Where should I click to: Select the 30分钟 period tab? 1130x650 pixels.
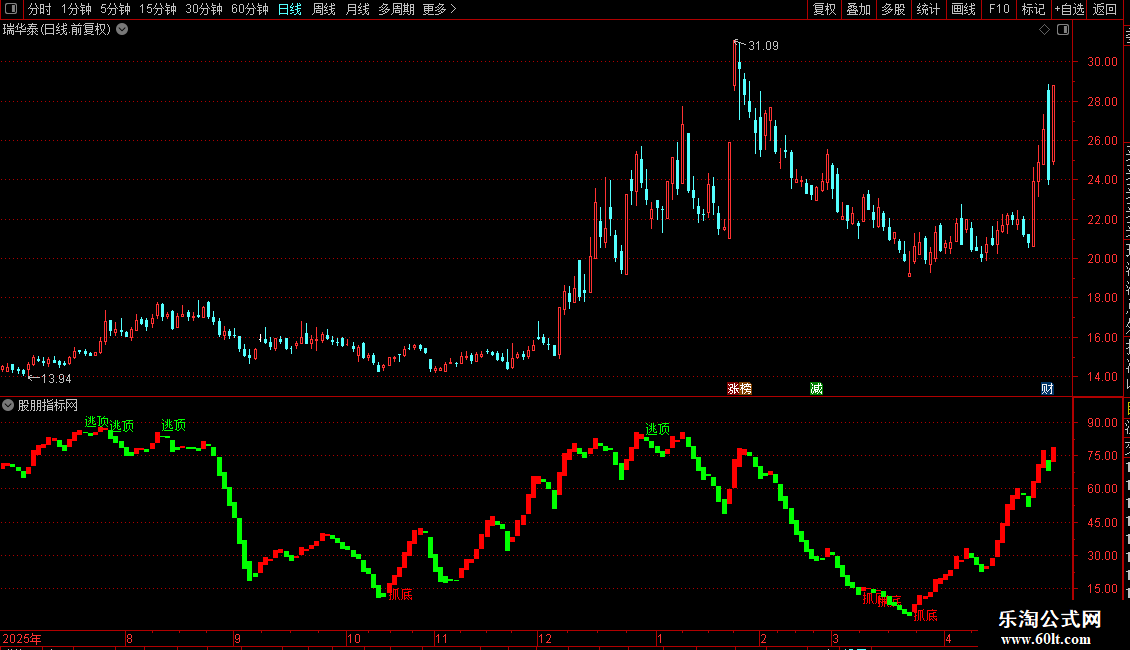[x=204, y=9]
